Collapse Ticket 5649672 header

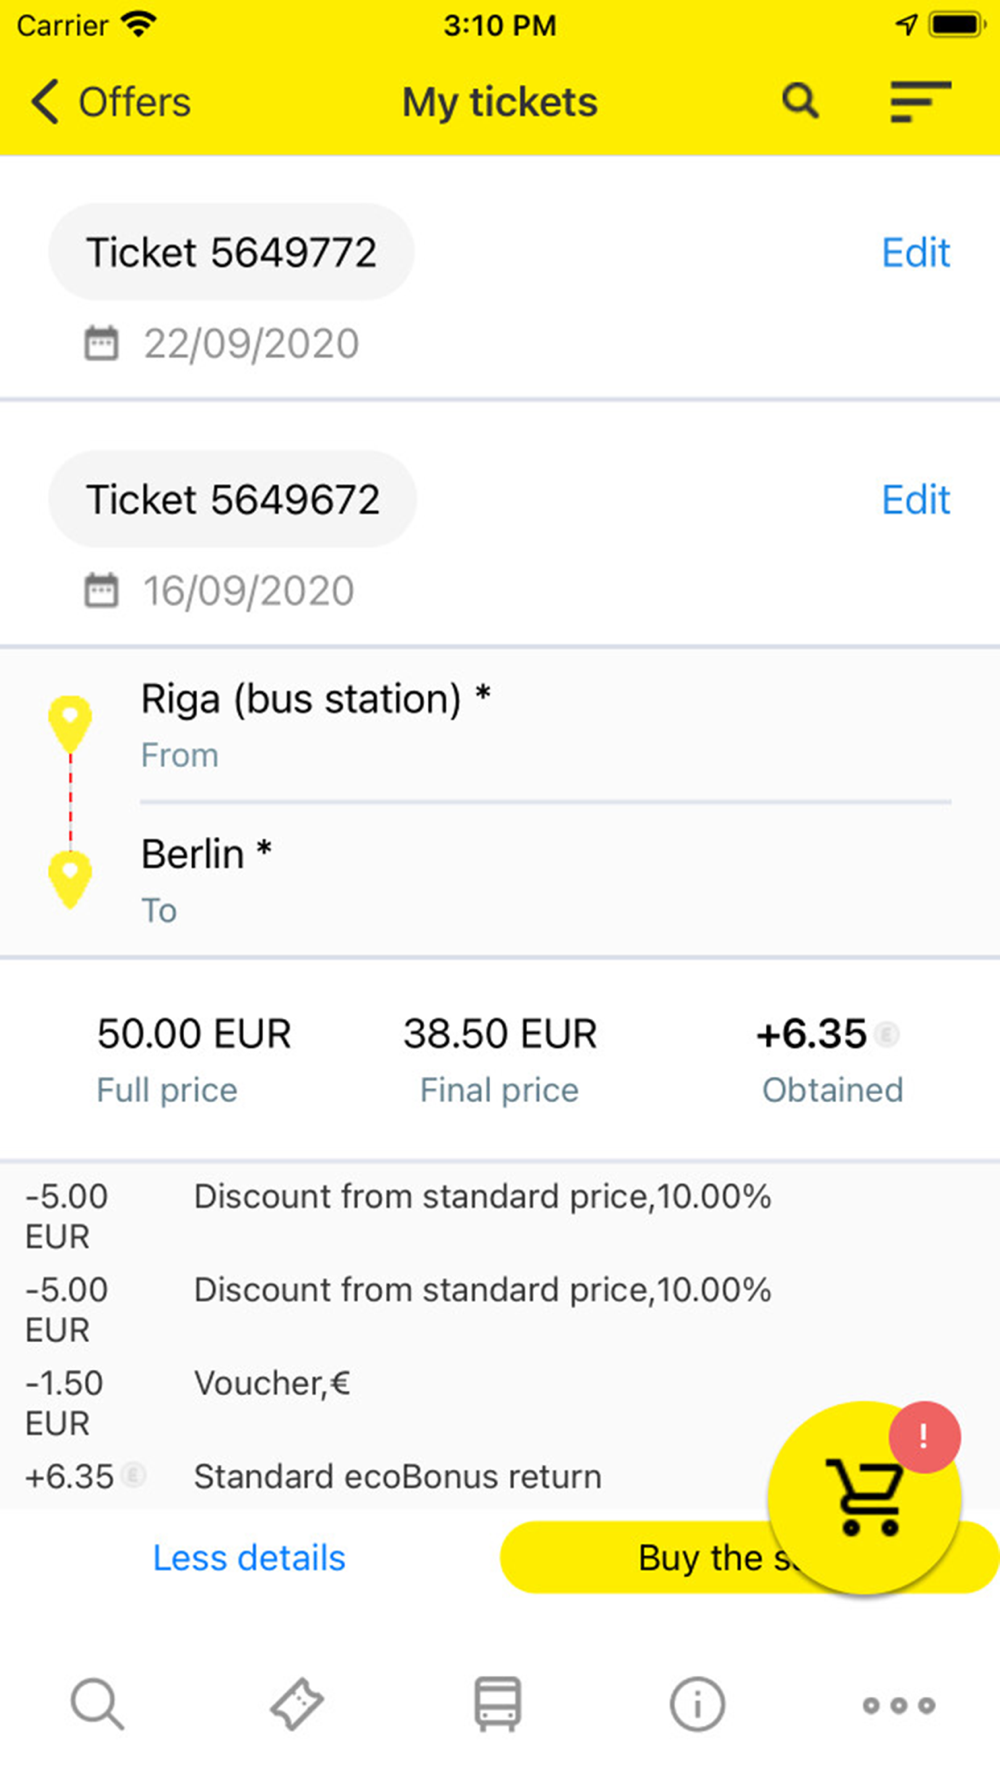click(x=232, y=500)
